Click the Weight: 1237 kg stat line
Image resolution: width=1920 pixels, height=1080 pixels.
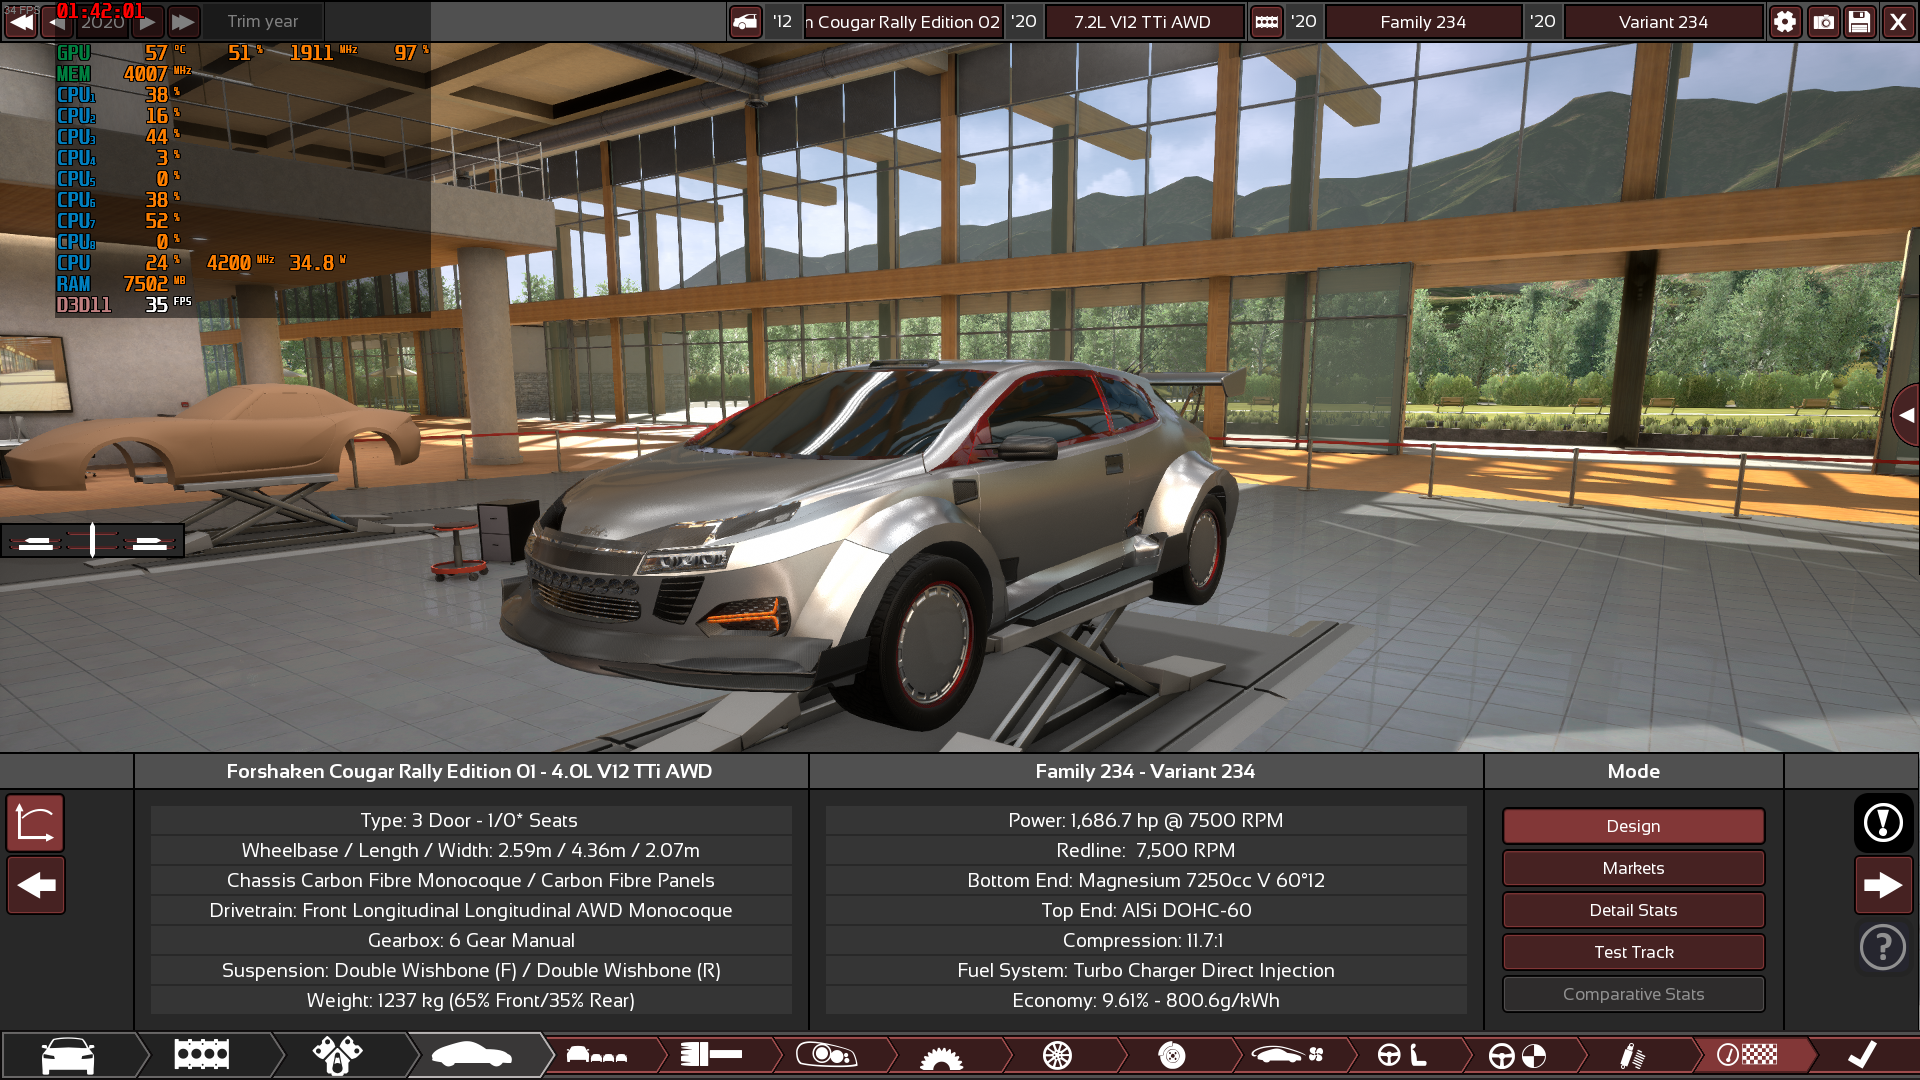471,1000
